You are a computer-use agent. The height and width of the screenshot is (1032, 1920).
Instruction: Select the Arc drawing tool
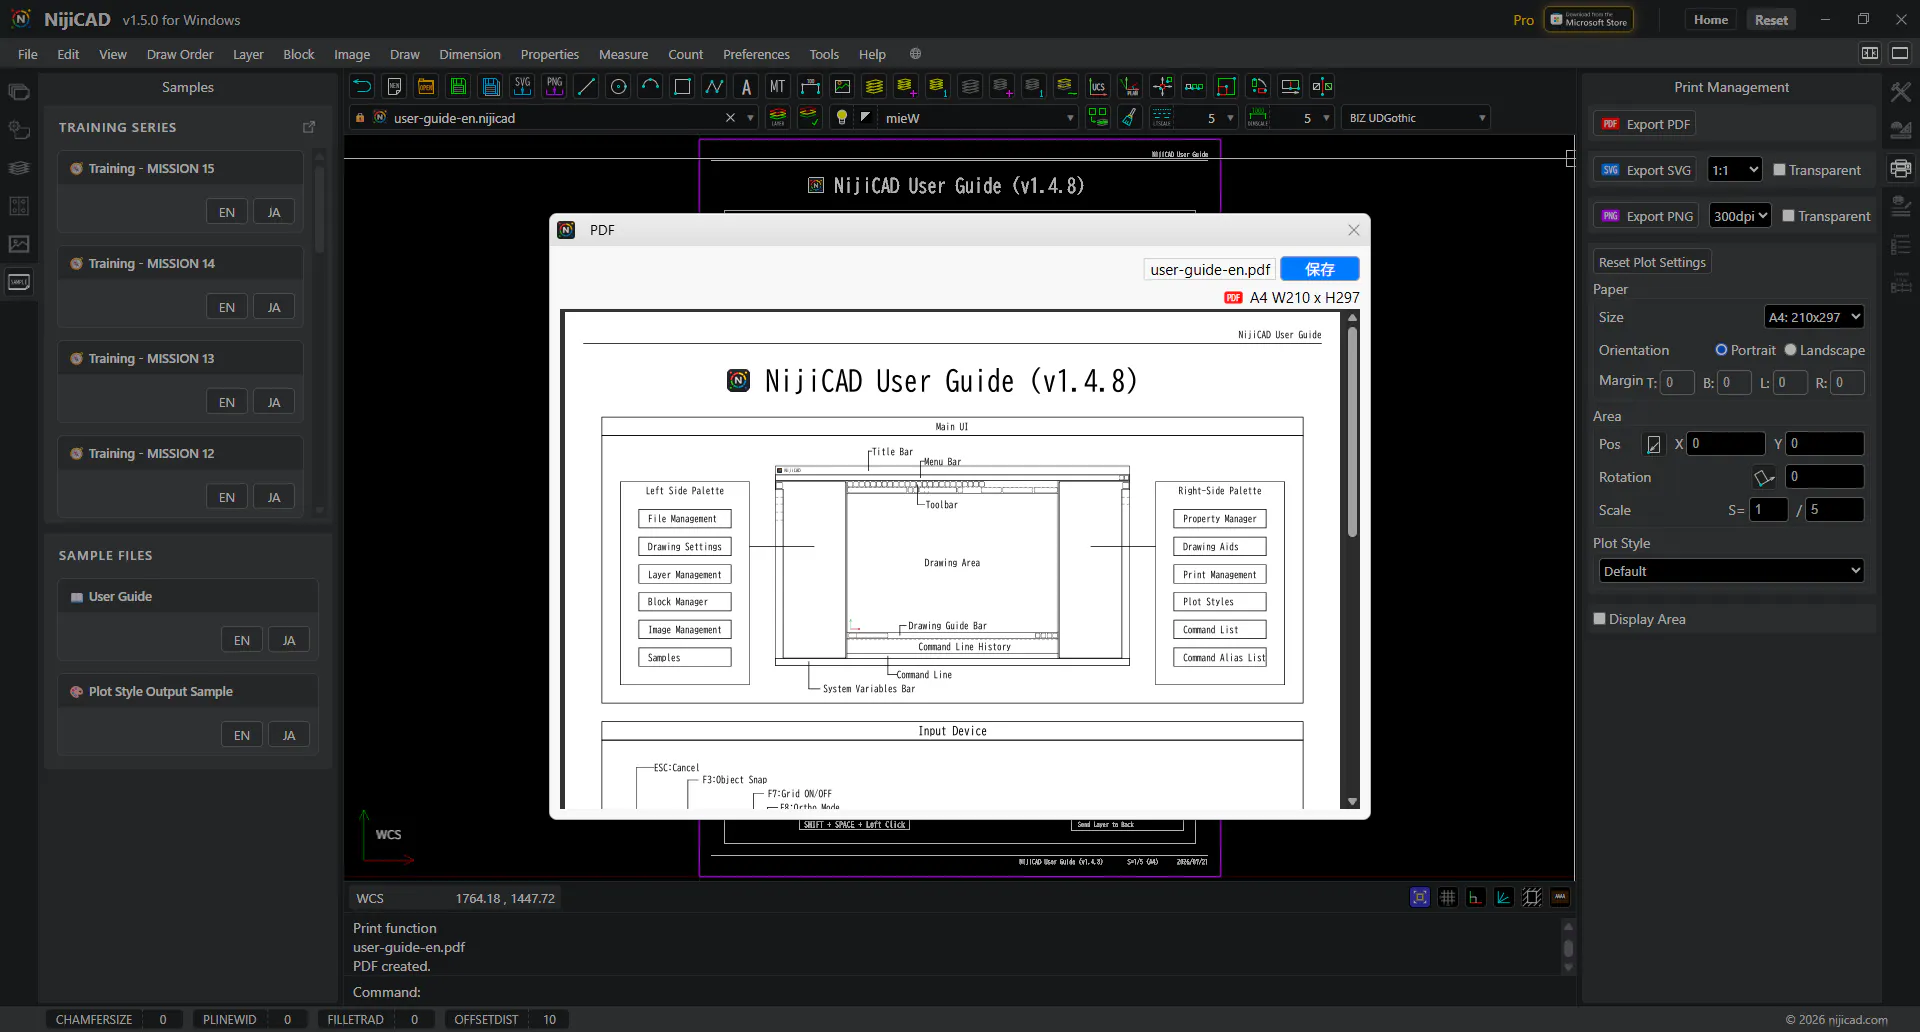tap(650, 87)
